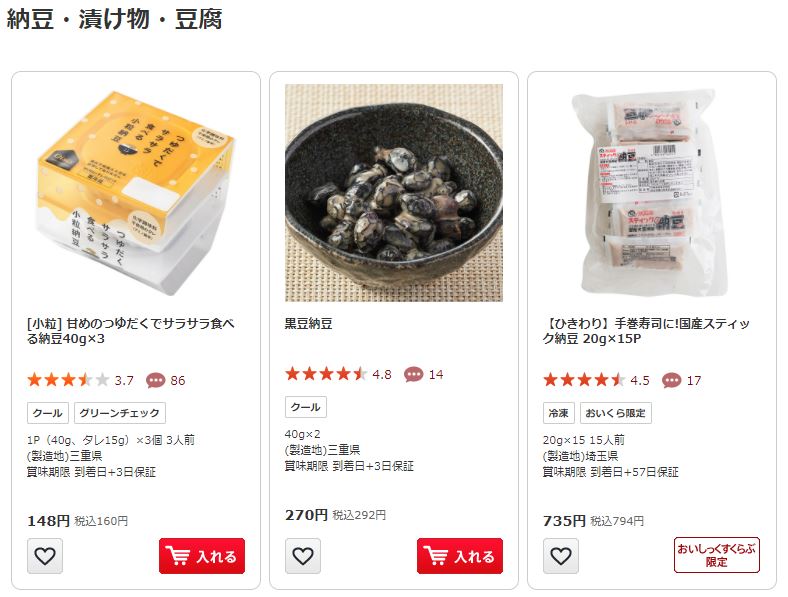788x597 pixels.
Task: Open review comments icon showing 14
Action: coord(413,374)
